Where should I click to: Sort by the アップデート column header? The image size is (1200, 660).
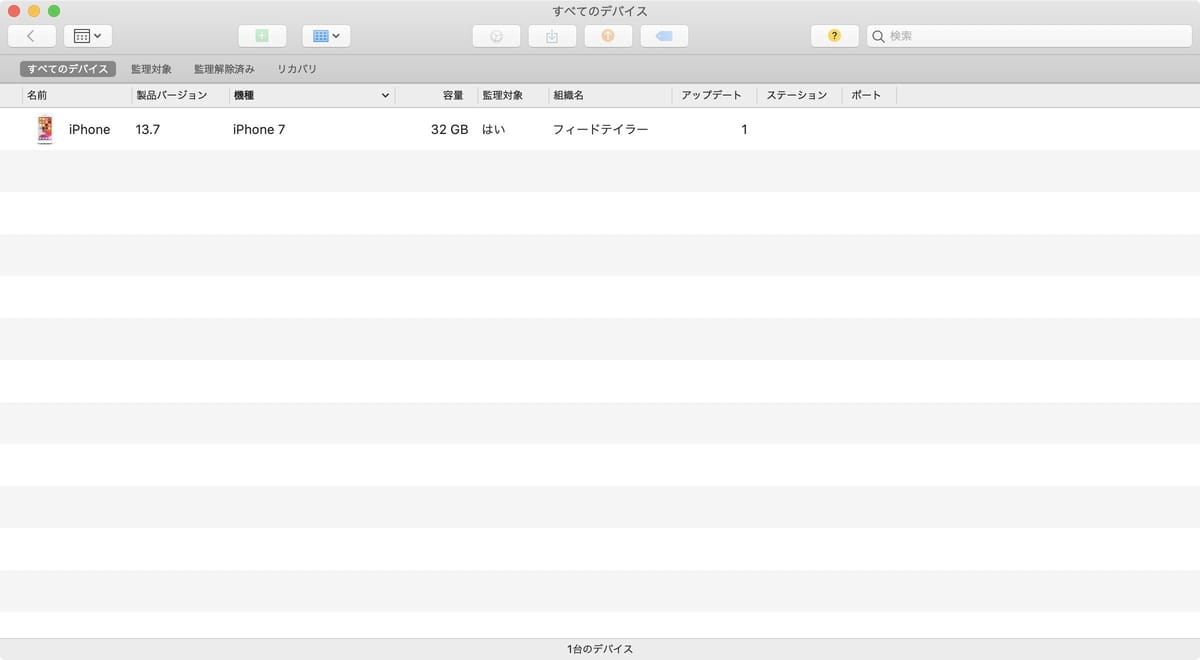pyautogui.click(x=714, y=95)
